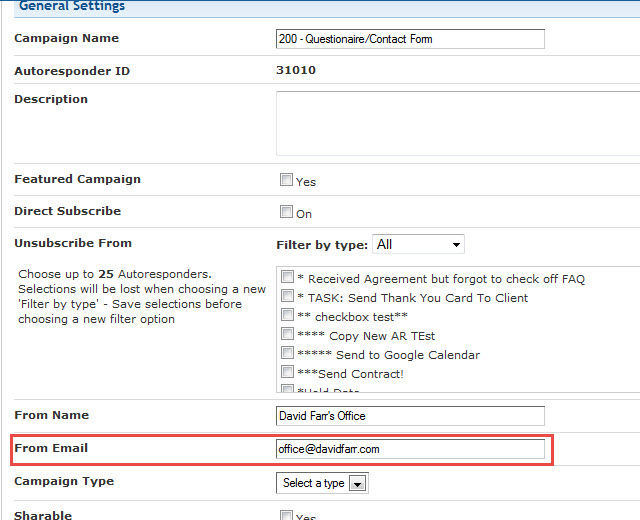The width and height of the screenshot is (640, 520).
Task: Check '***** Send to Google Calendar' option
Action: (x=288, y=354)
